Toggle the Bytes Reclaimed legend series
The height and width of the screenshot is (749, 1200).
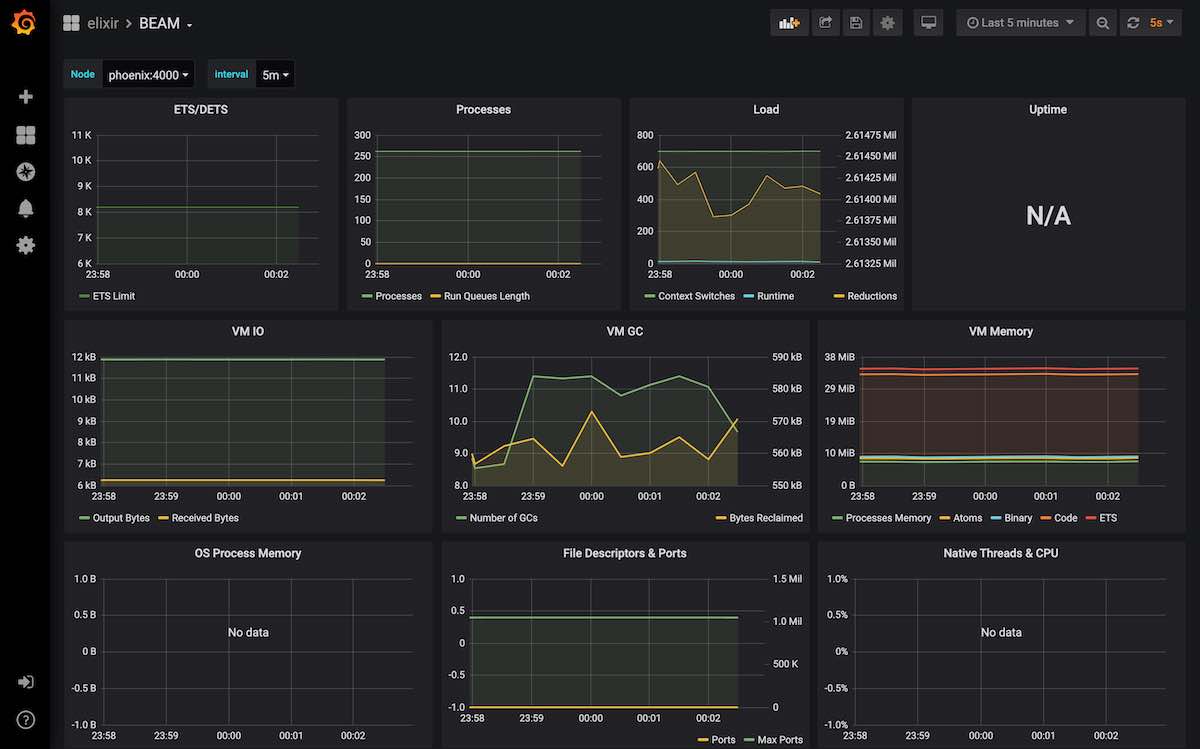click(x=765, y=518)
